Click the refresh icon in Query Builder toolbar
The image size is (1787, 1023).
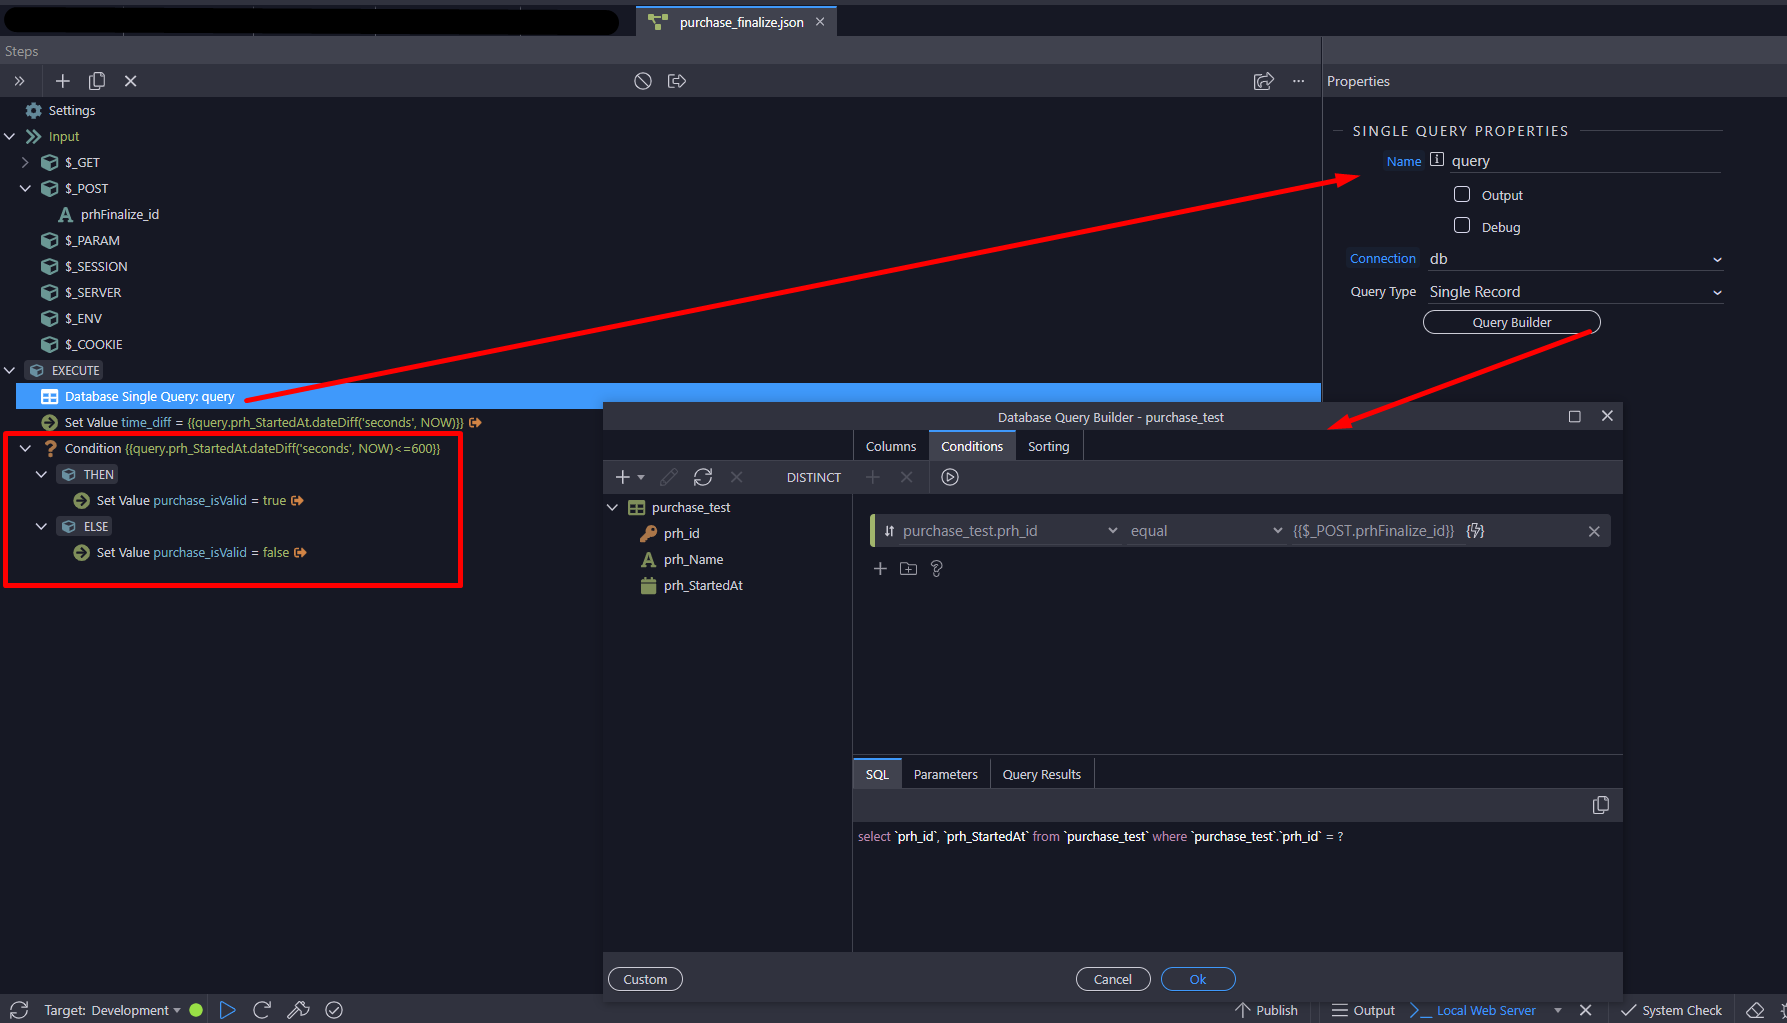[x=703, y=477]
